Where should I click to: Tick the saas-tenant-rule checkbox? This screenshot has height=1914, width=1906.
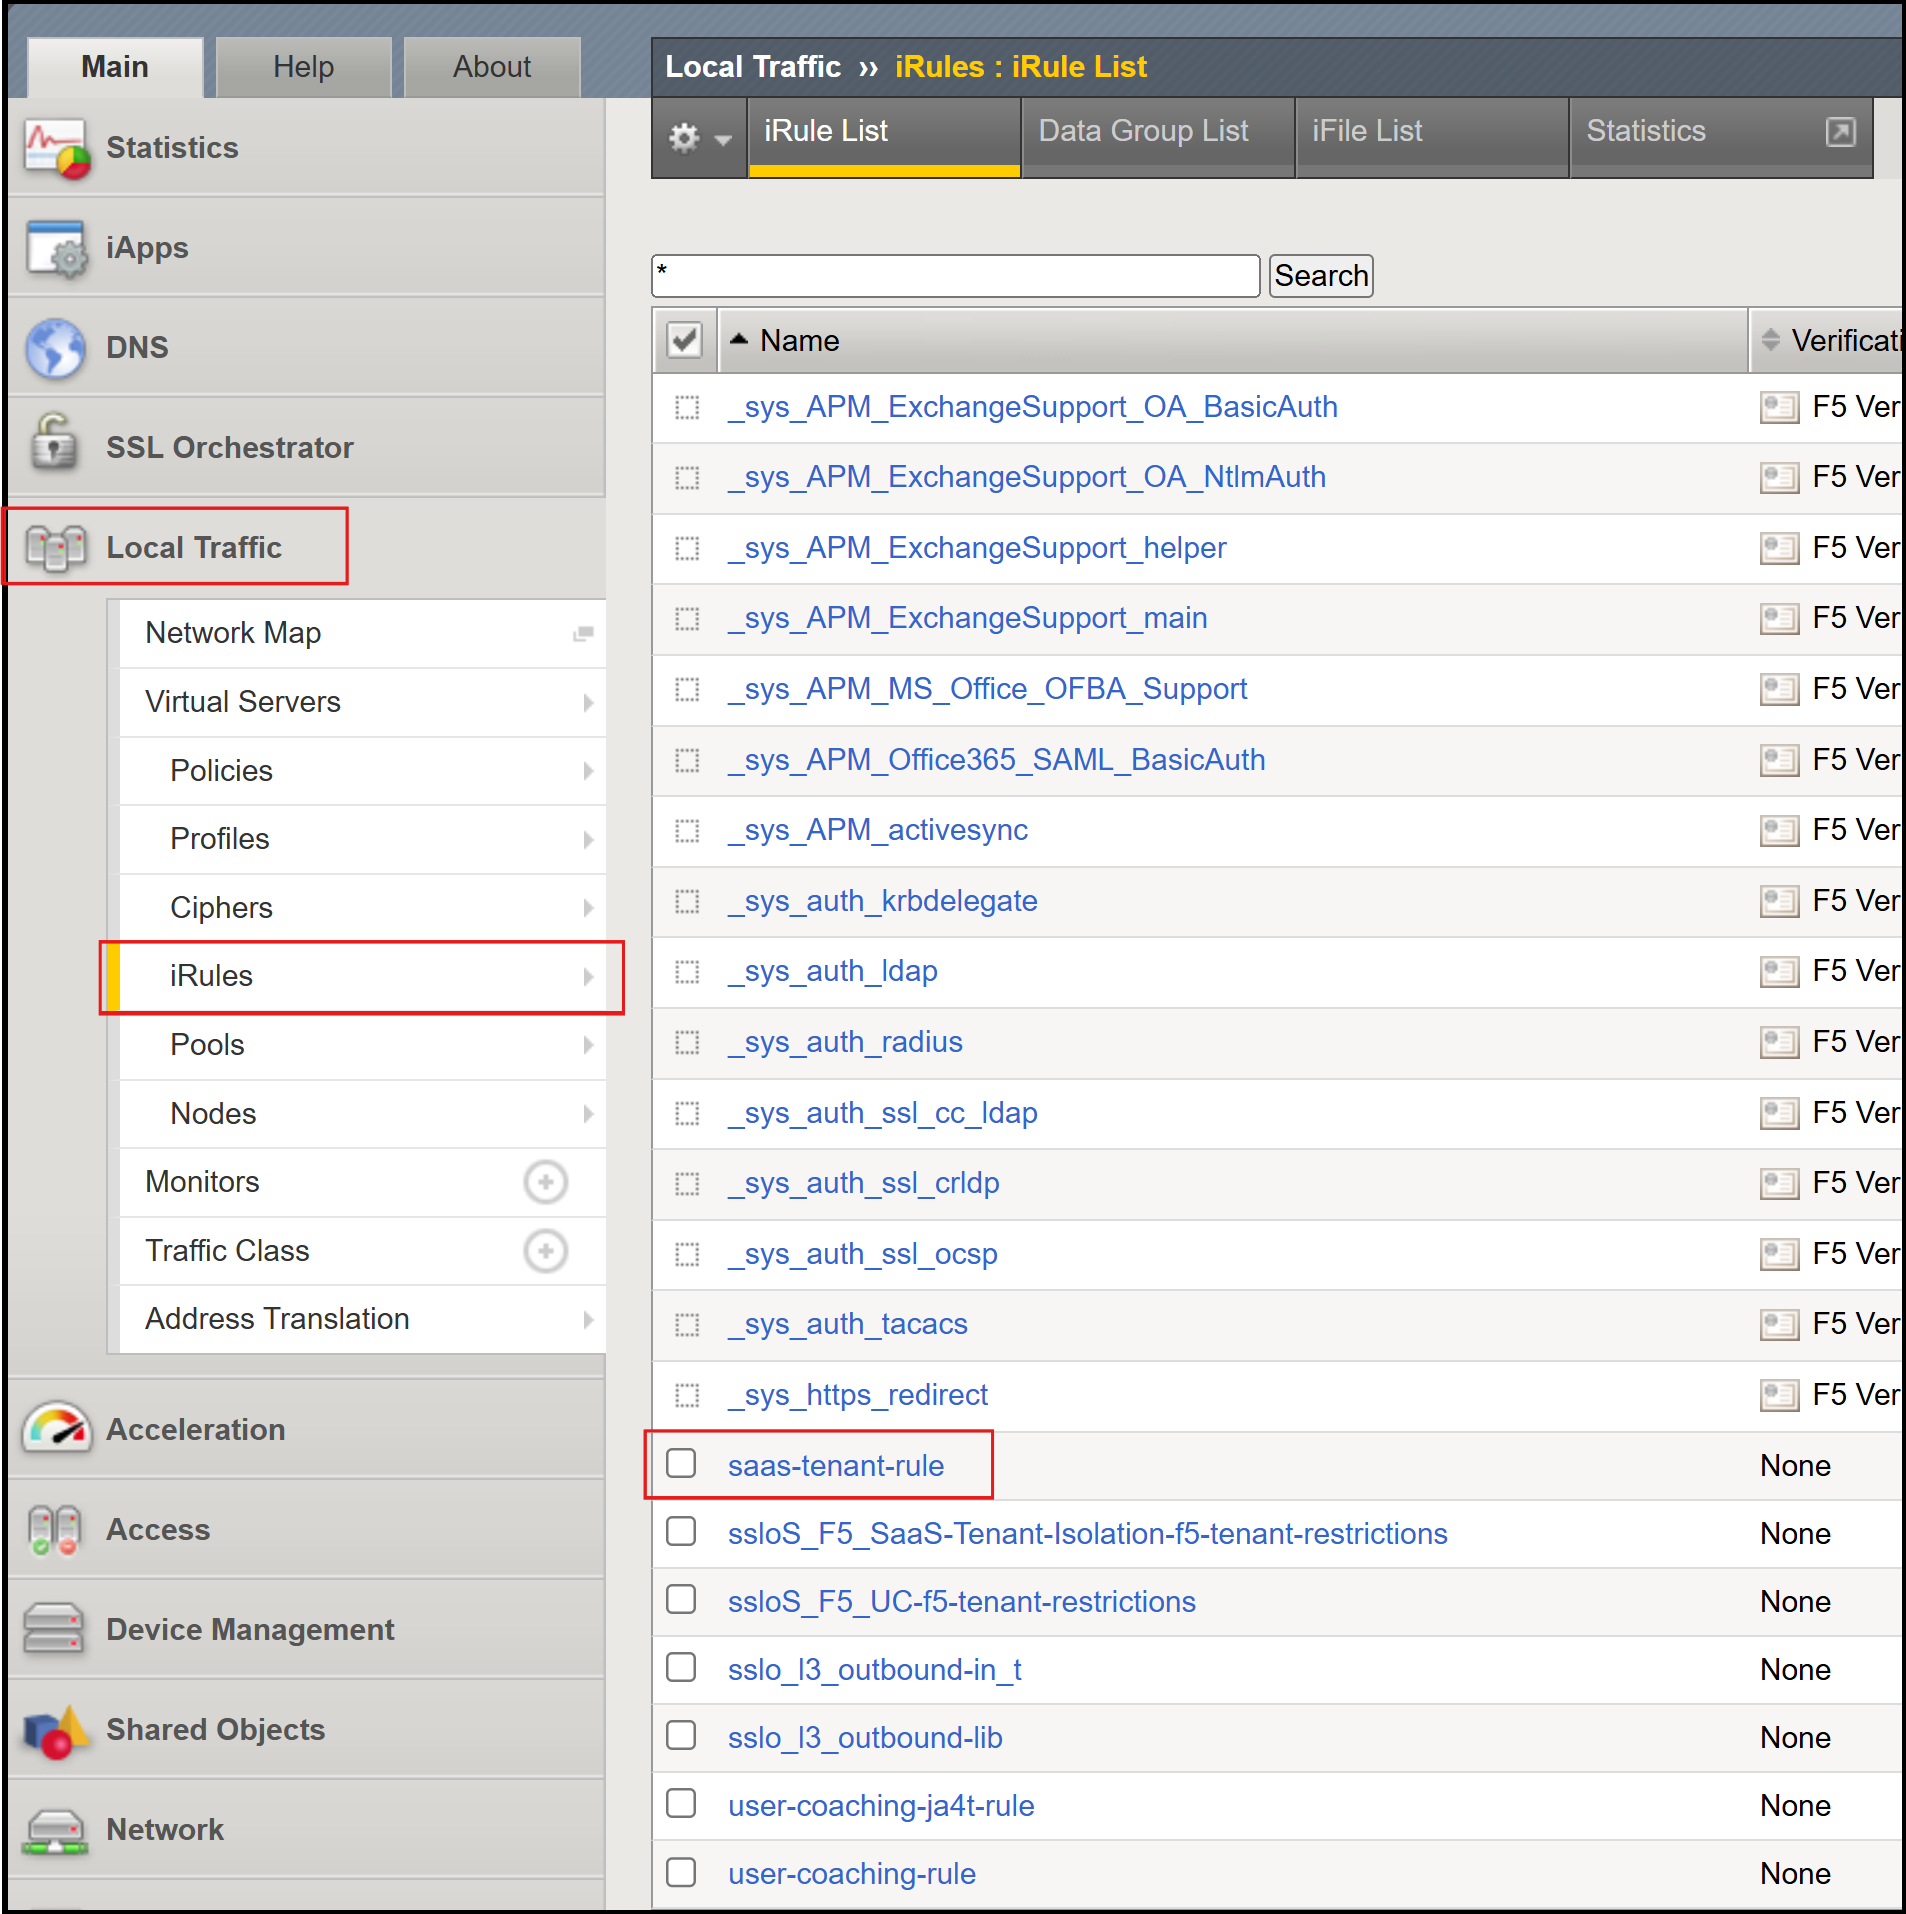(x=682, y=1464)
